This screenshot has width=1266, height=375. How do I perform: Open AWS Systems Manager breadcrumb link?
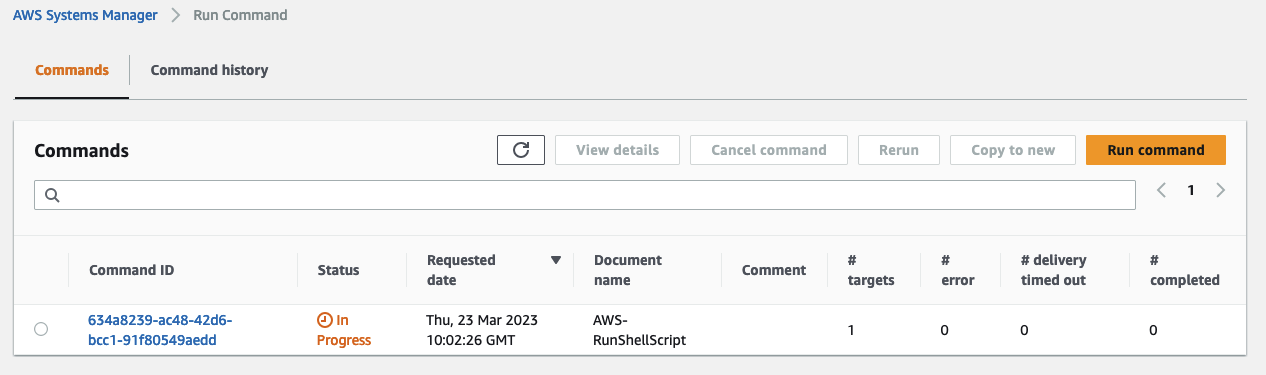pos(85,15)
